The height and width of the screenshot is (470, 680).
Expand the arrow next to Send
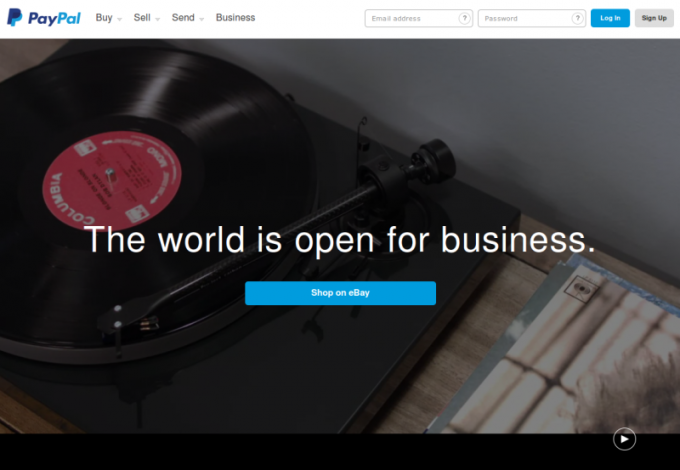pyautogui.click(x=201, y=19)
